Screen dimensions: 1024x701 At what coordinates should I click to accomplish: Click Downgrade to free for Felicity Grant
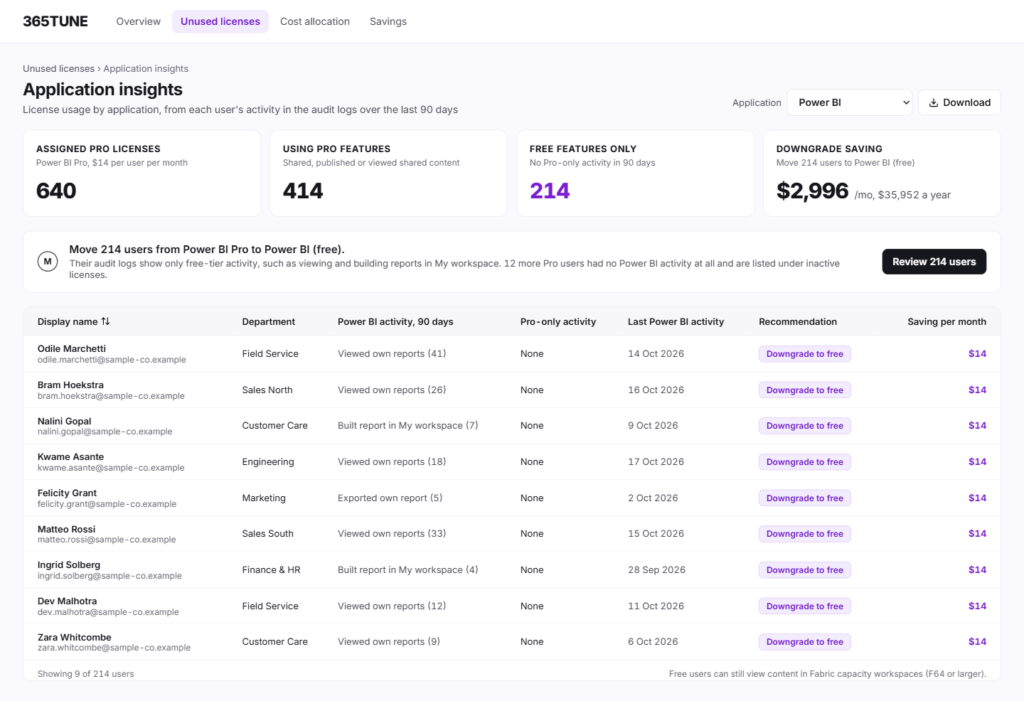tap(805, 498)
